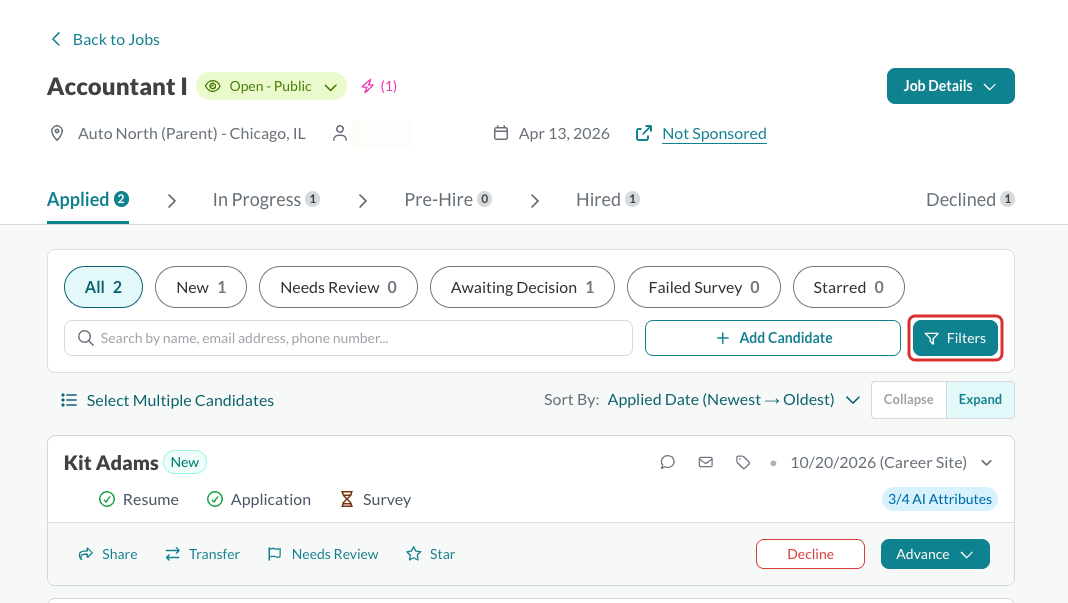Click the external link sponsorship icon
Image resolution: width=1068 pixels, height=603 pixels.
[644, 134]
